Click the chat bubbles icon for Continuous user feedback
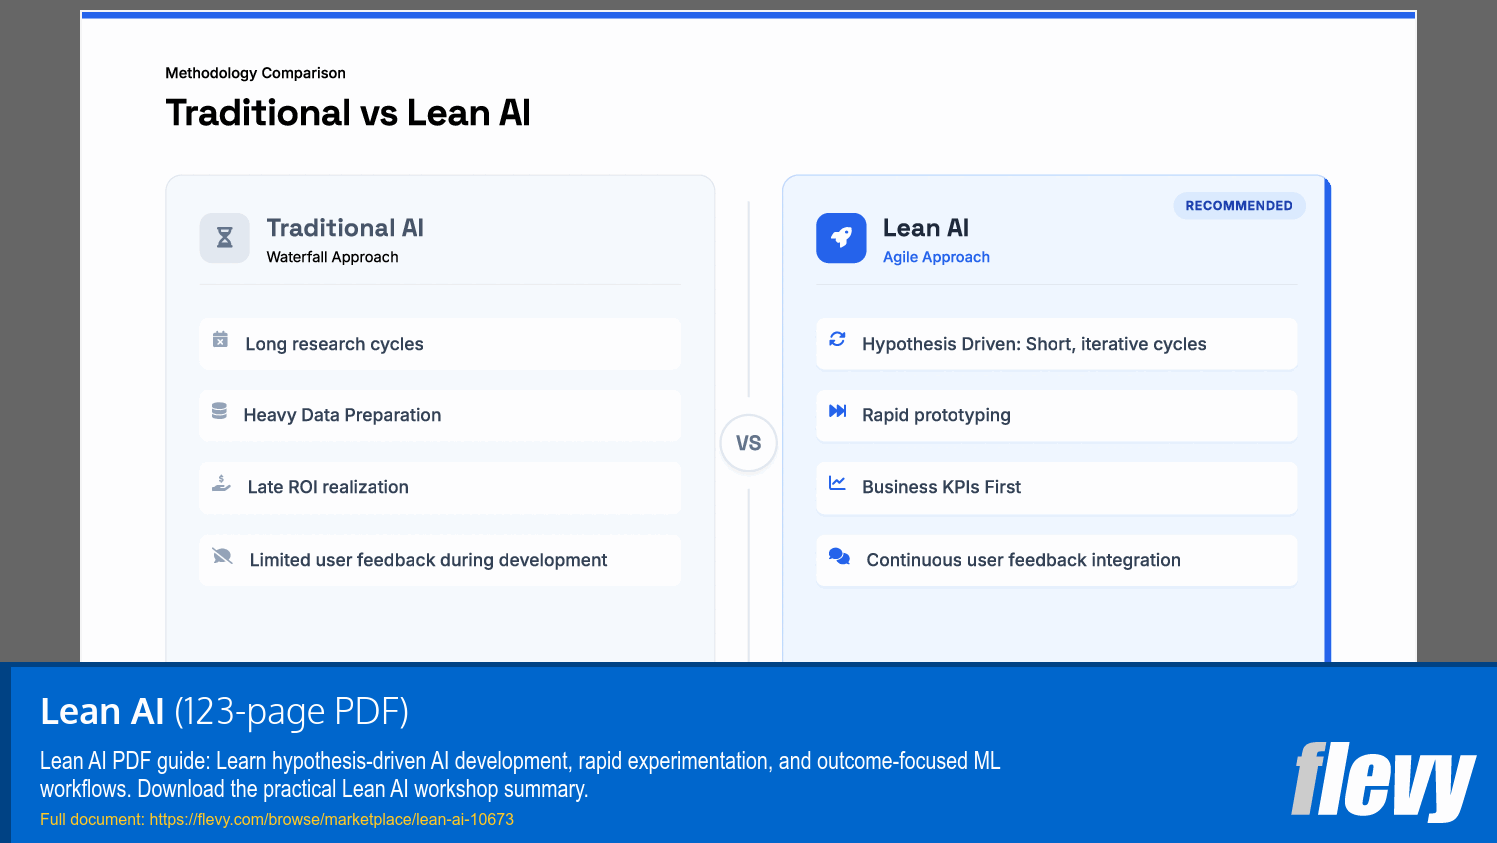The width and height of the screenshot is (1497, 843). pyautogui.click(x=837, y=557)
